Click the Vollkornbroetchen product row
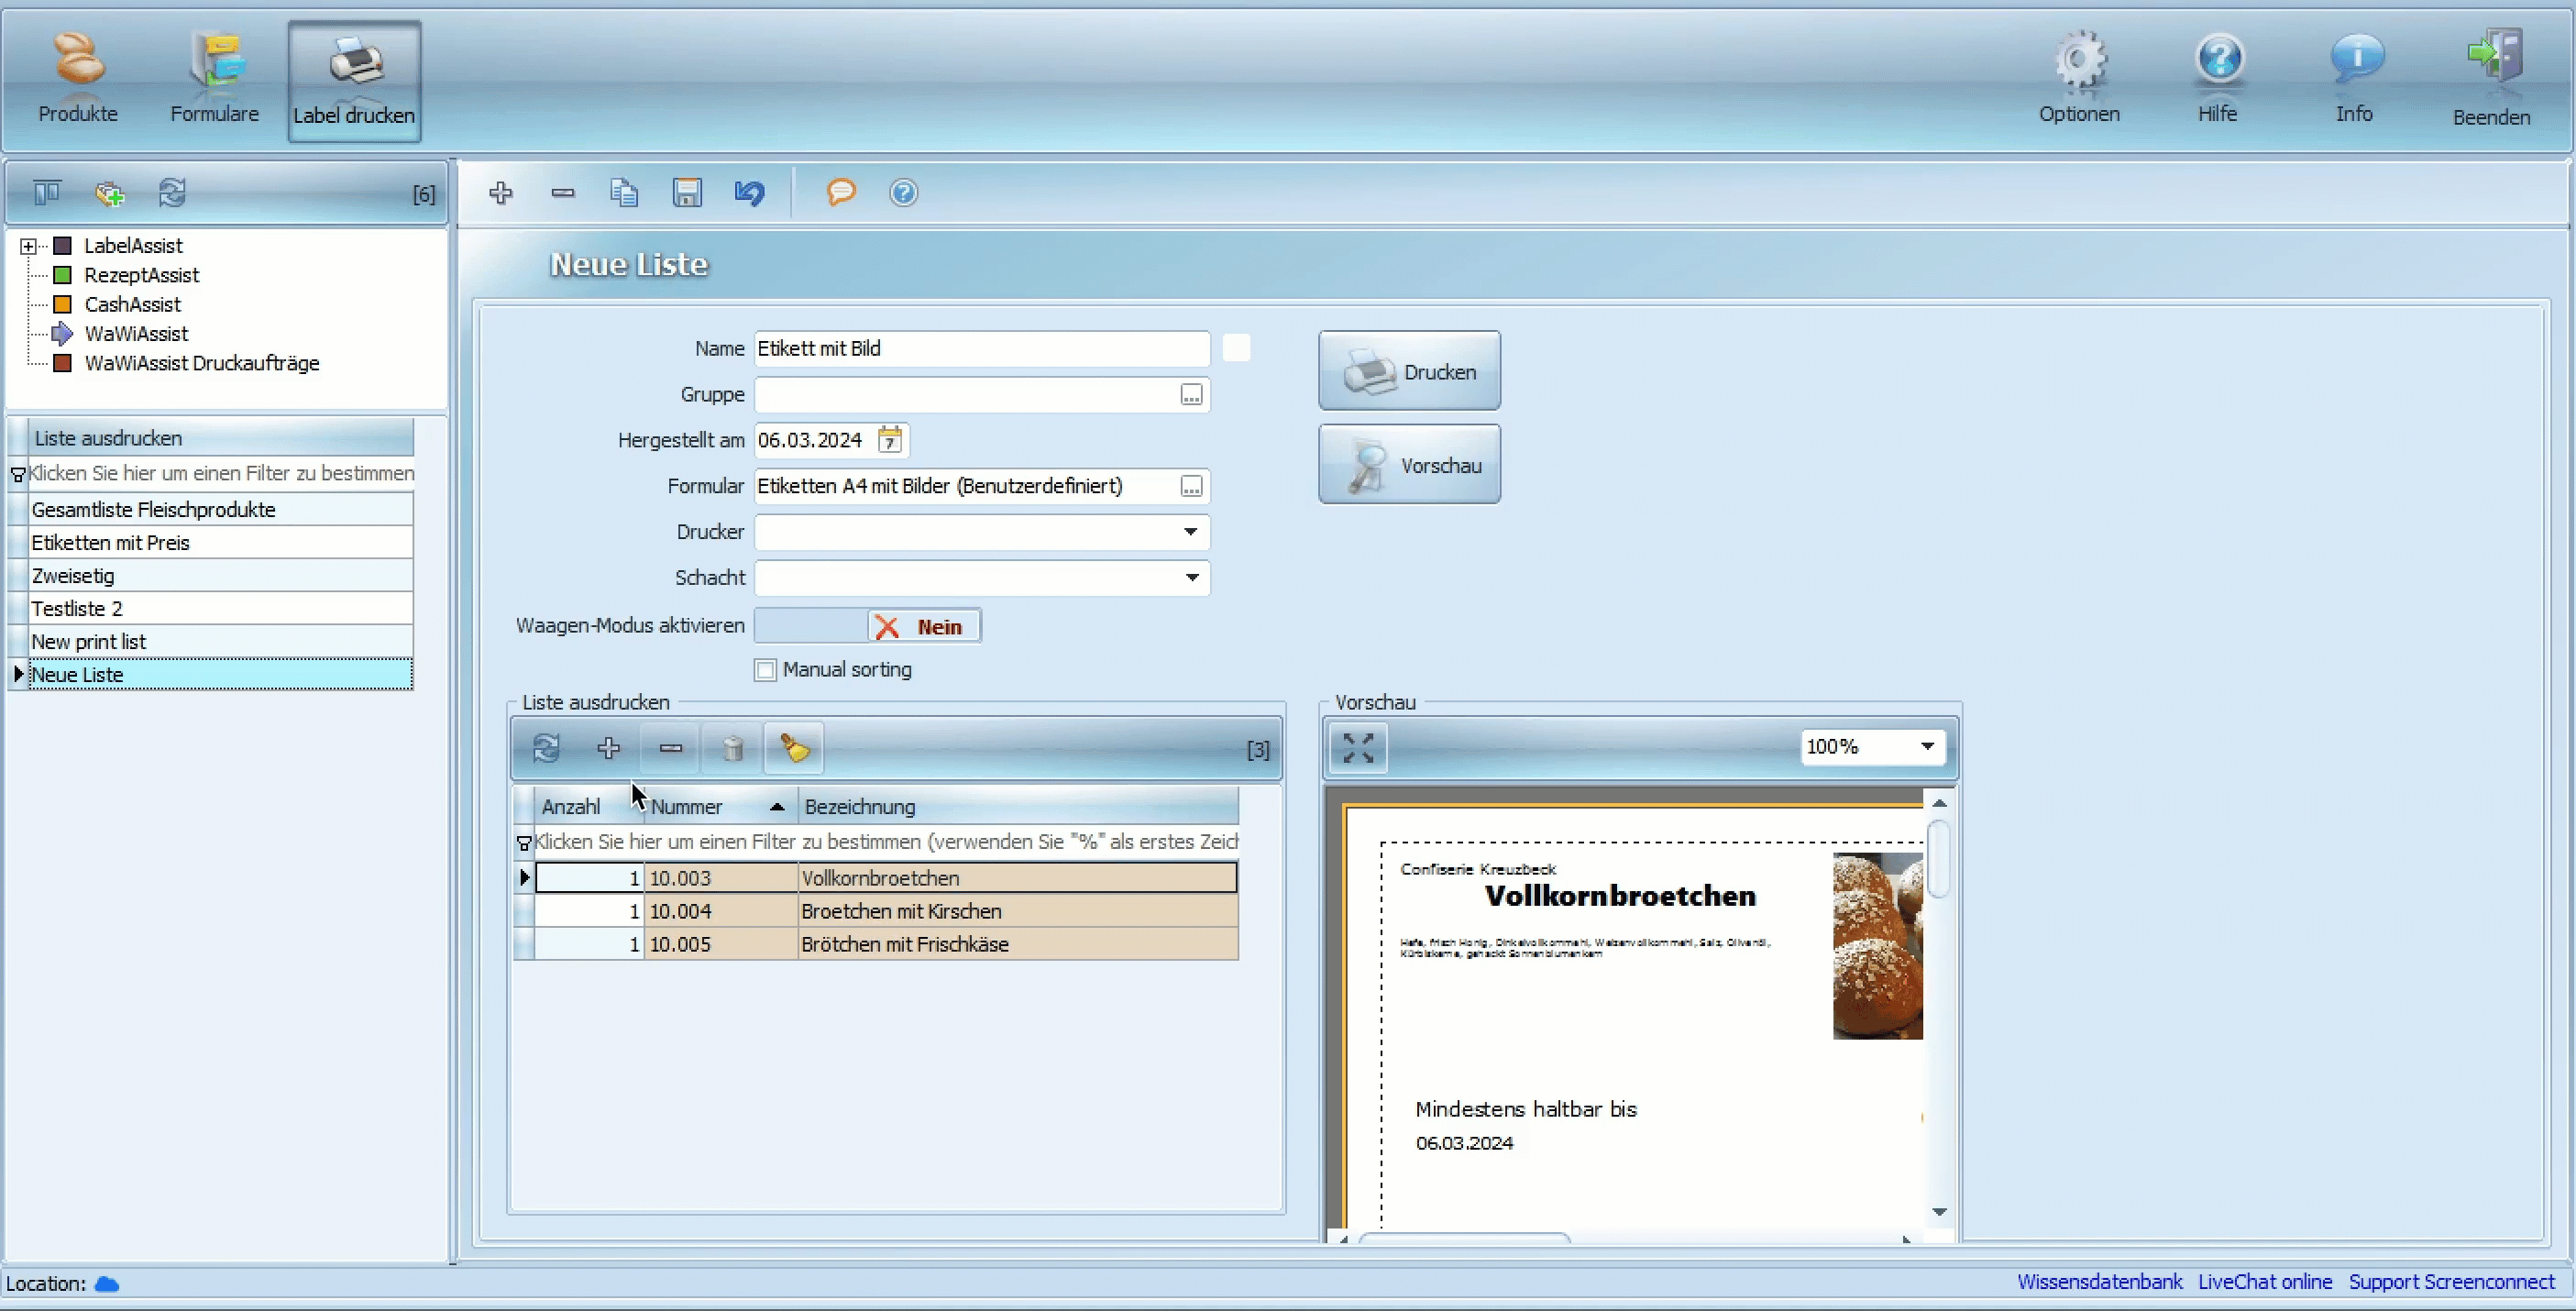Viewport: 2576px width, 1311px height. click(x=881, y=876)
